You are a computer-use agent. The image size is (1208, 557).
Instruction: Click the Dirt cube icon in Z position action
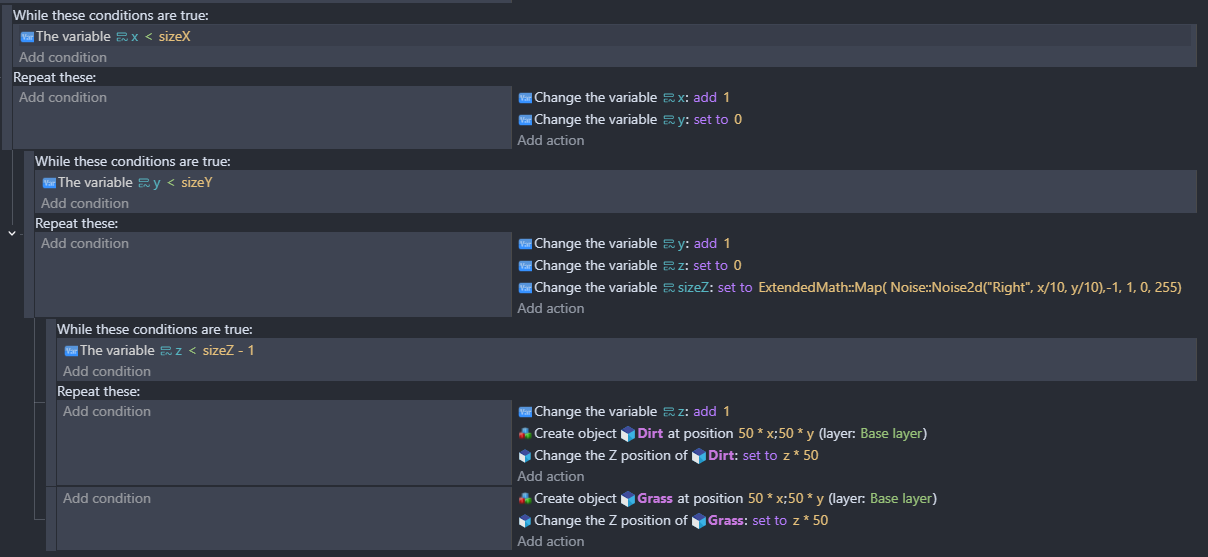(x=699, y=456)
